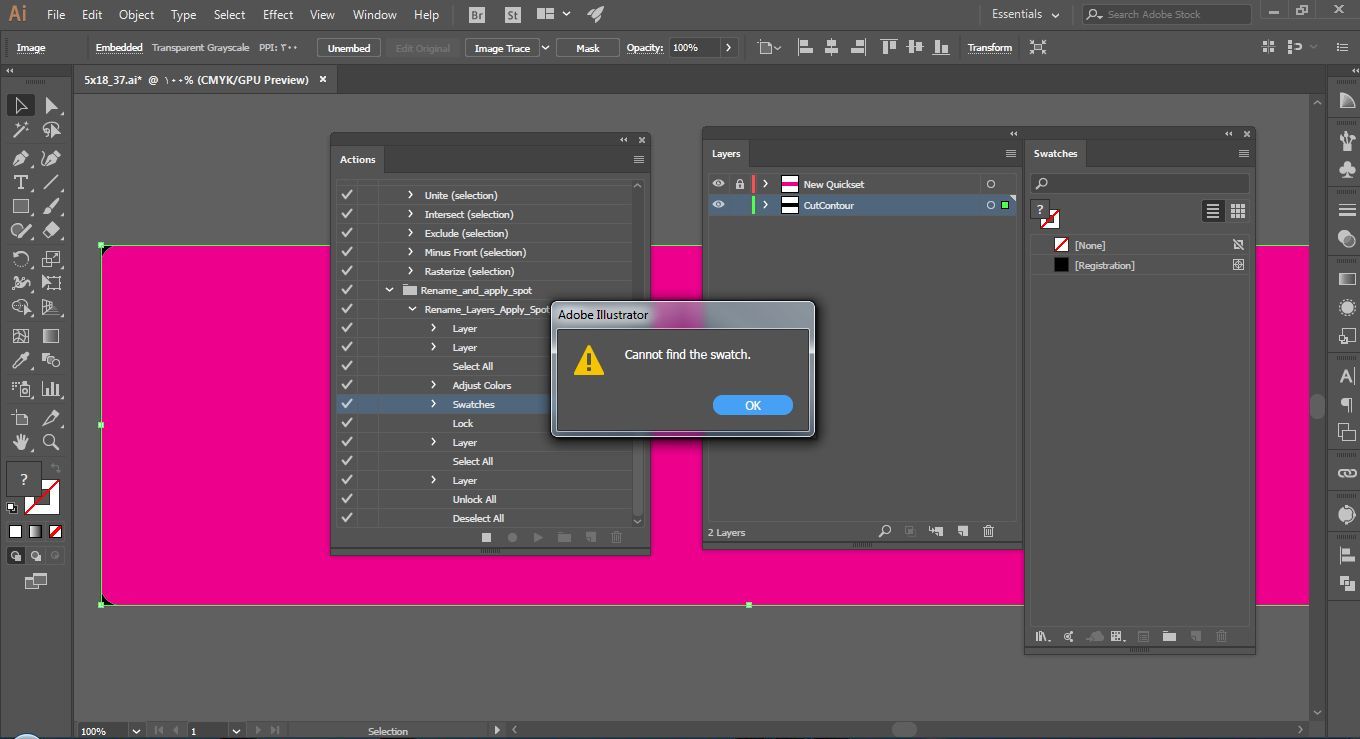This screenshot has height=739, width=1360.
Task: Select the Hand tool
Action: [x=20, y=442]
